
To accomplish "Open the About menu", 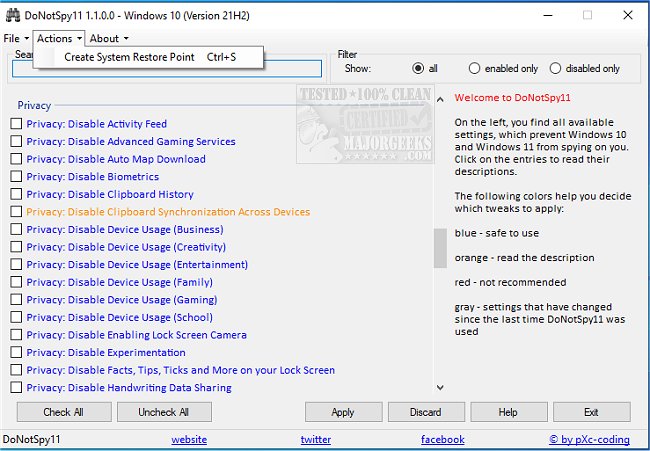I will pos(109,39).
